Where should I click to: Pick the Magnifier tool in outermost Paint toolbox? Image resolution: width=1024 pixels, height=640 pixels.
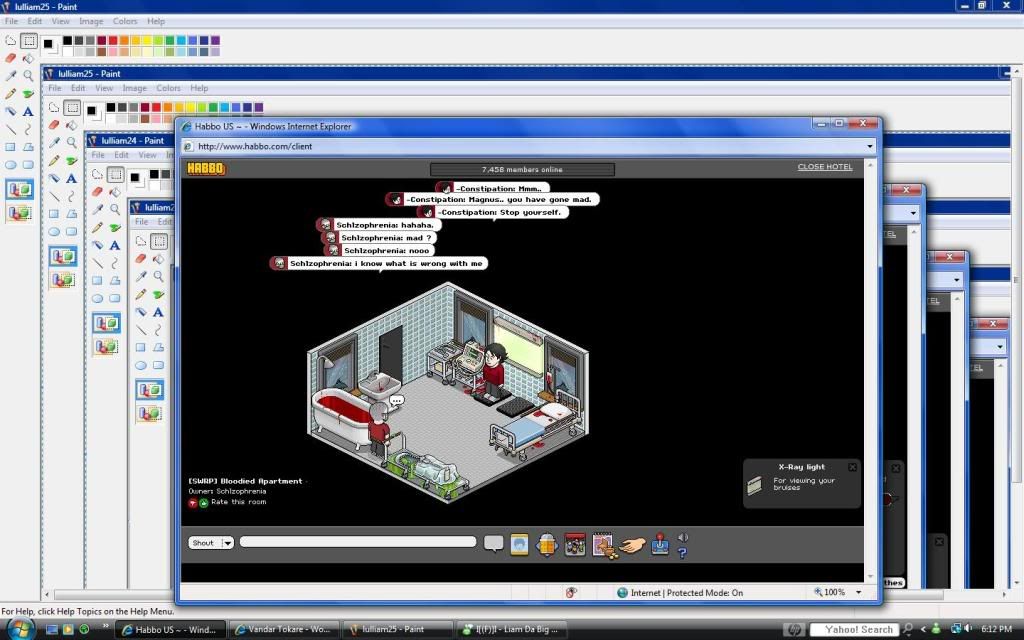pyautogui.click(x=28, y=75)
